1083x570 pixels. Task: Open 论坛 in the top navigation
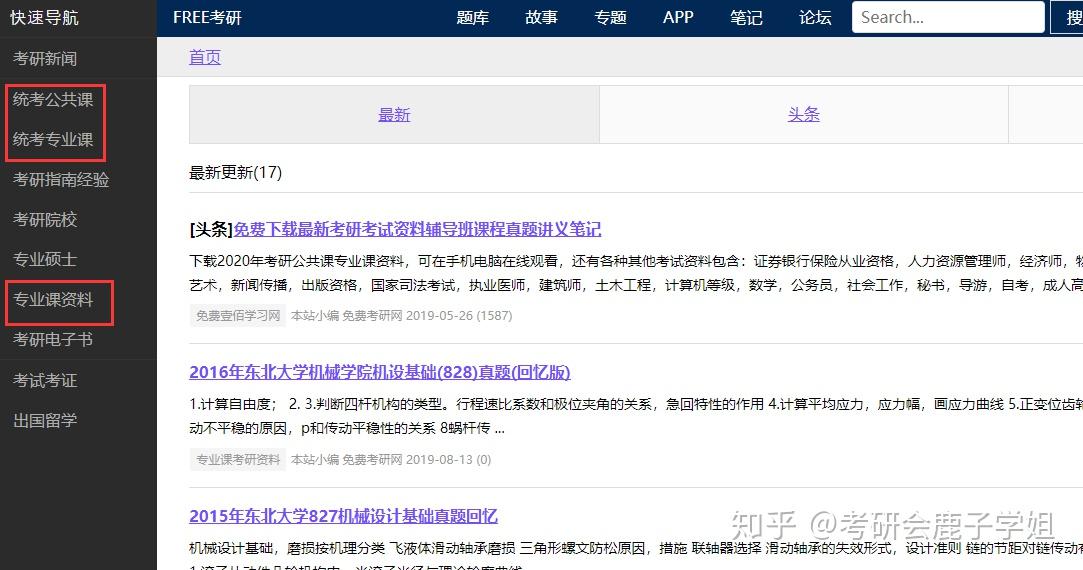click(815, 17)
